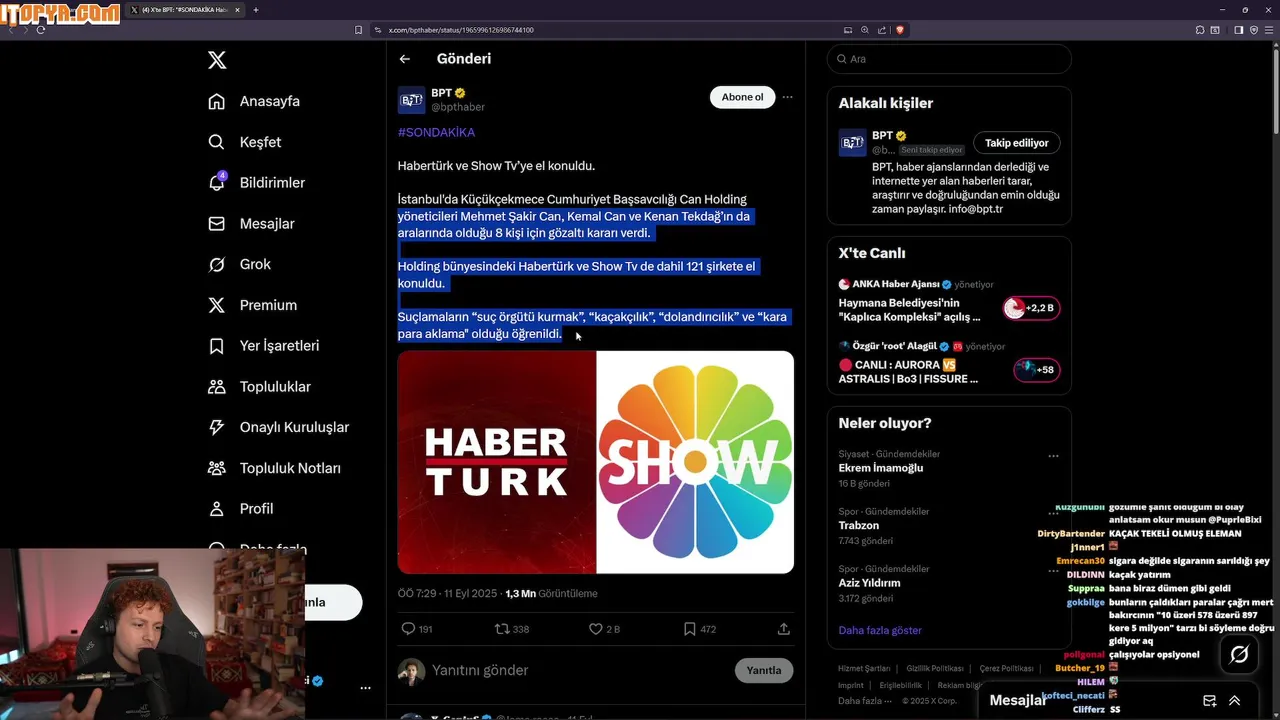Open the Trabzon trending topic
Screen dimensions: 1280x720
[x=859, y=525]
